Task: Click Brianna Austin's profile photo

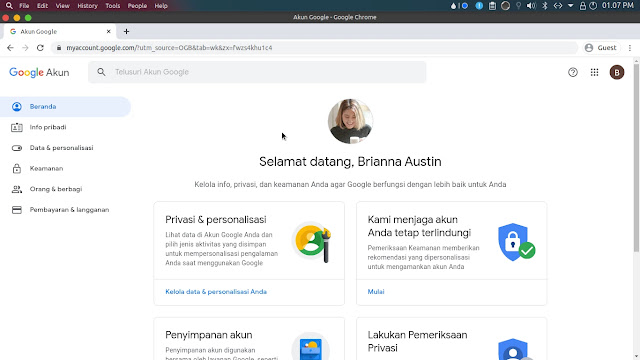Action: pyautogui.click(x=350, y=121)
